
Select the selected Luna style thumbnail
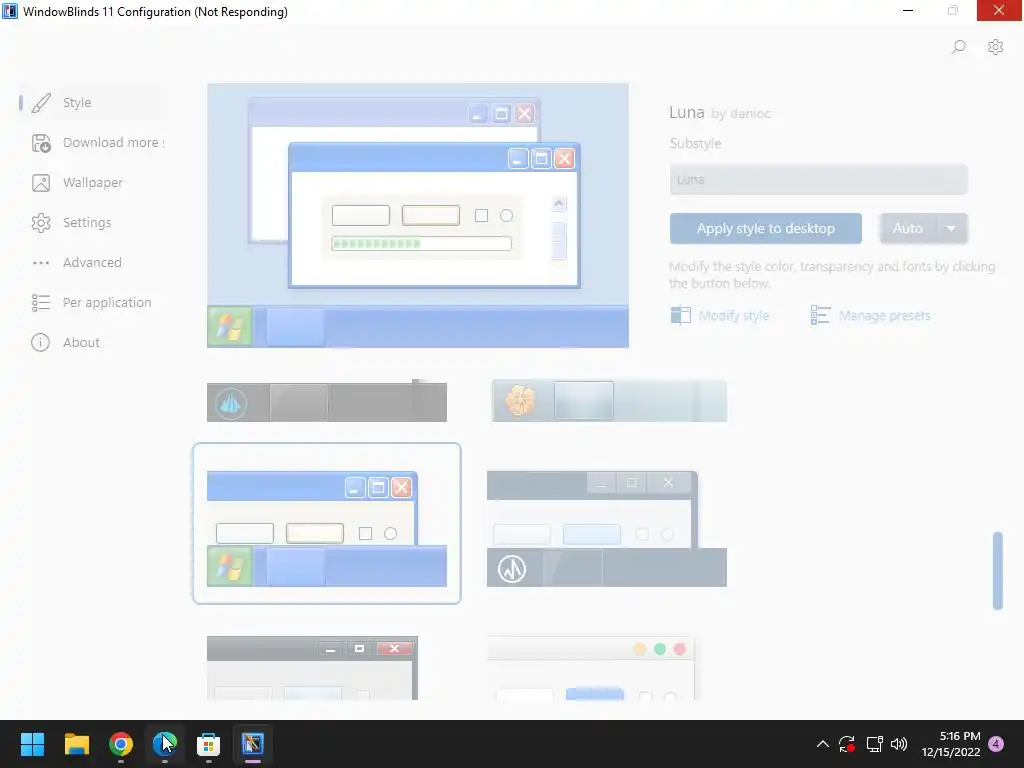pyautogui.click(x=327, y=523)
